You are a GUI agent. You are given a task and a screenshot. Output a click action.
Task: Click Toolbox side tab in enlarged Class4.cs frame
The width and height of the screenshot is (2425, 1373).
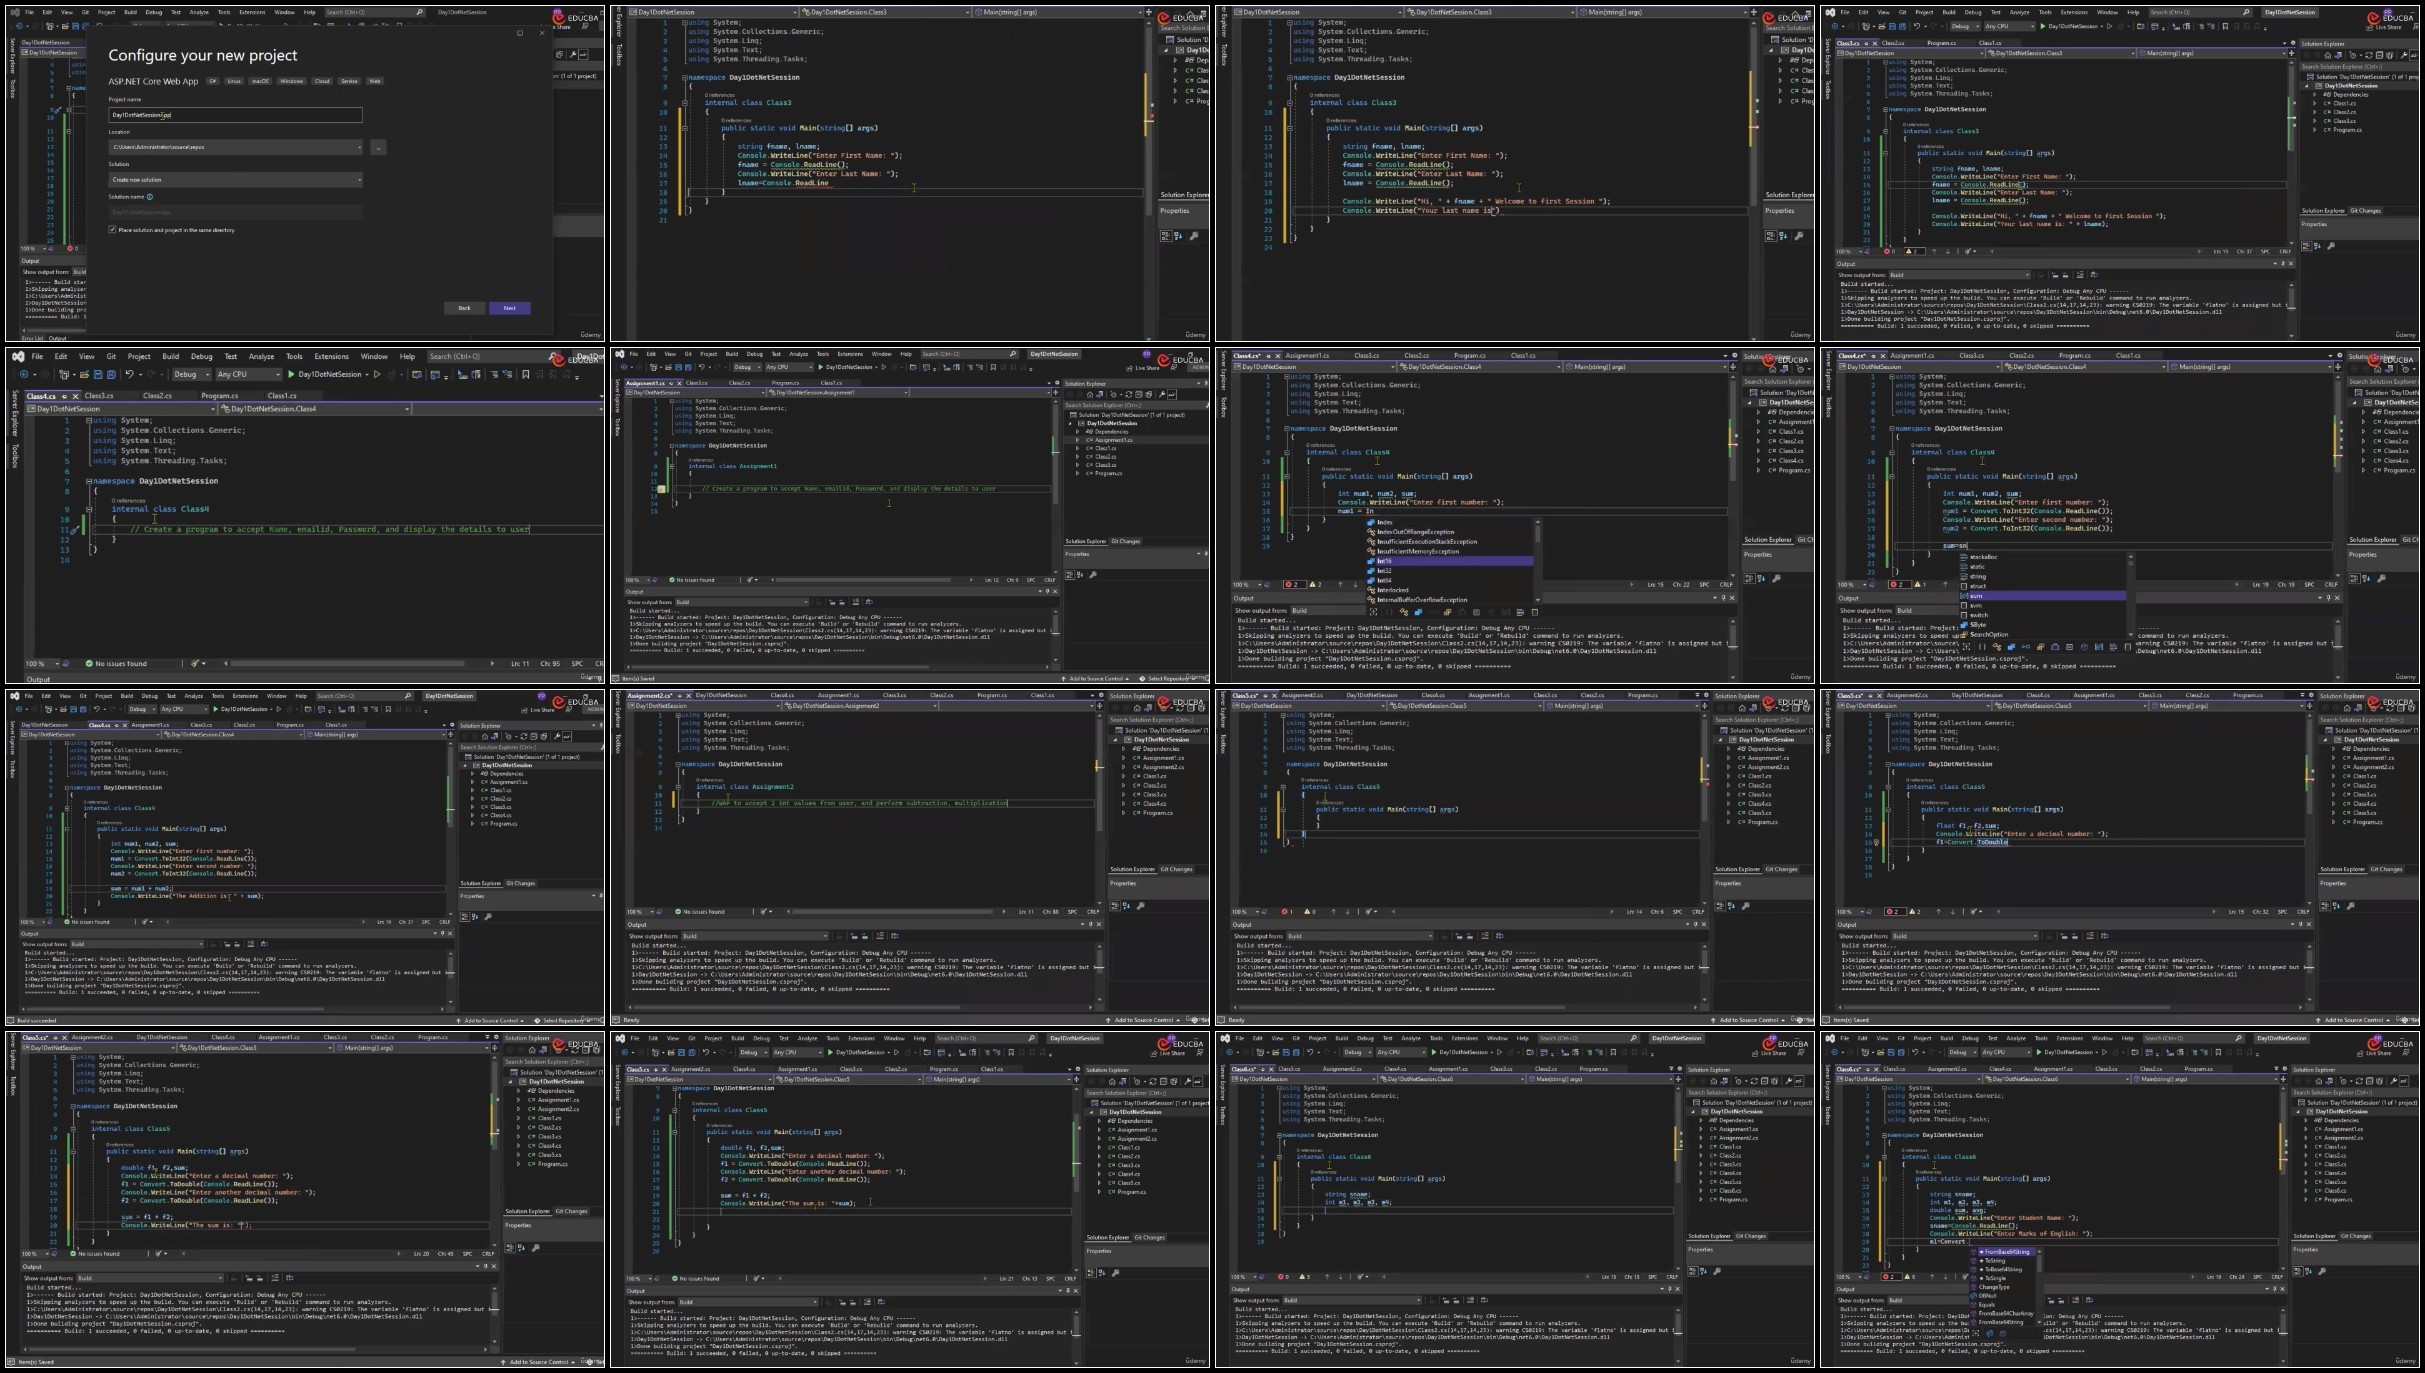coord(16,456)
